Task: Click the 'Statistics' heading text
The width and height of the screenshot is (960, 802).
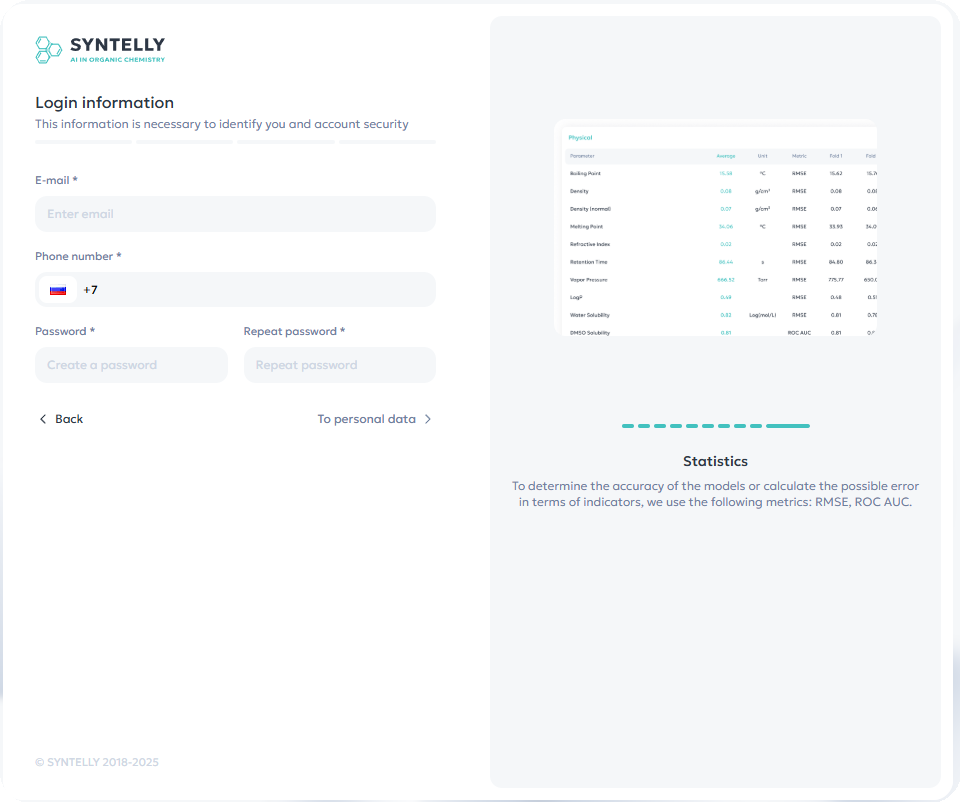Action: (715, 461)
